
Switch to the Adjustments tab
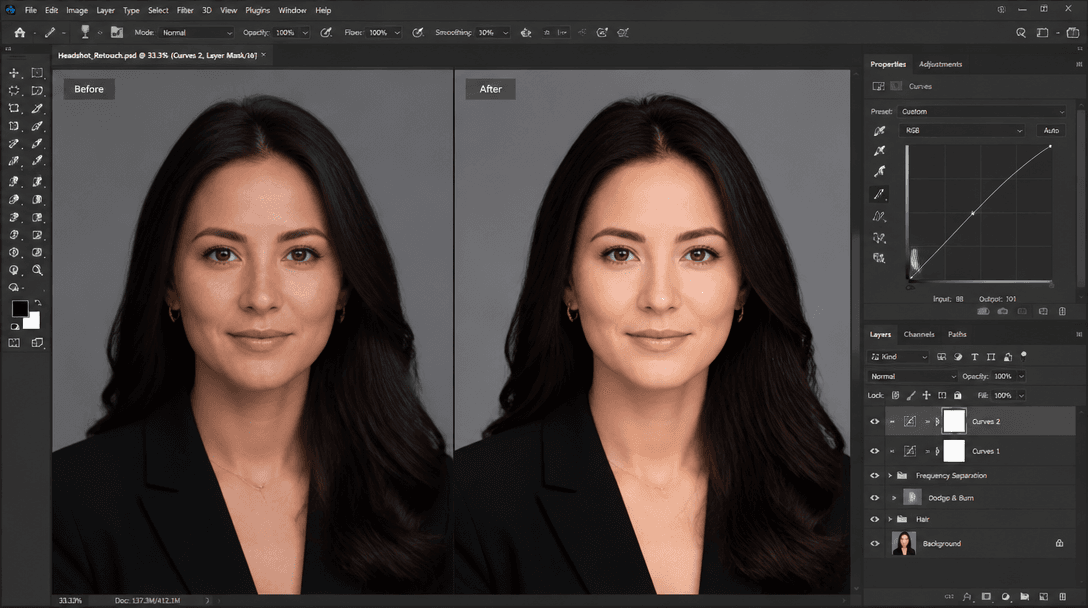[x=940, y=64]
